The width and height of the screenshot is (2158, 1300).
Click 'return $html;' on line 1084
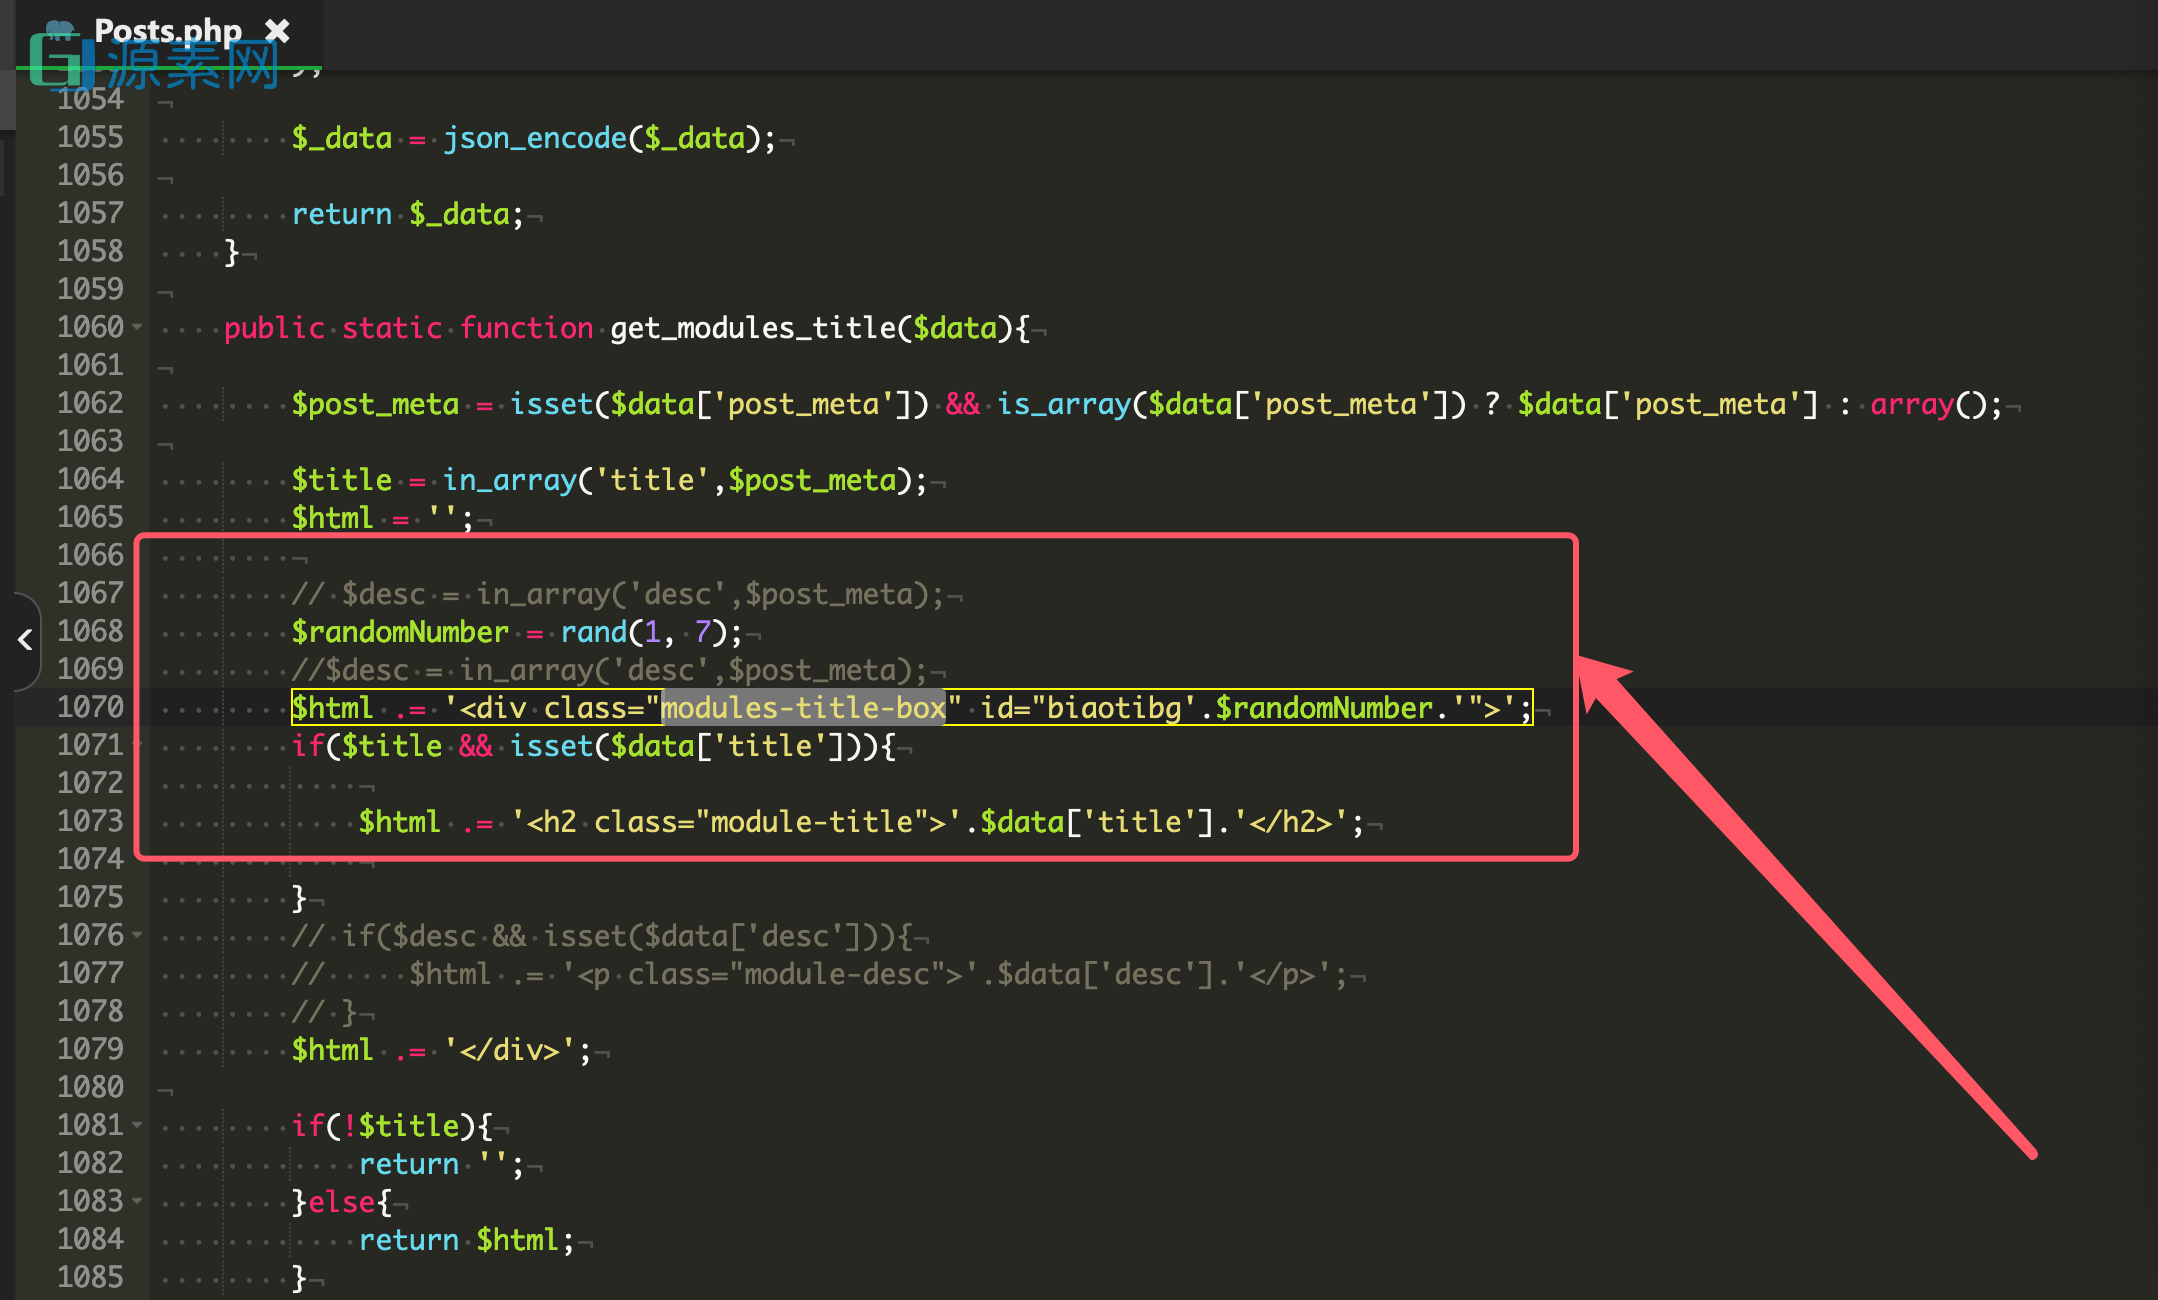pyautogui.click(x=466, y=1240)
